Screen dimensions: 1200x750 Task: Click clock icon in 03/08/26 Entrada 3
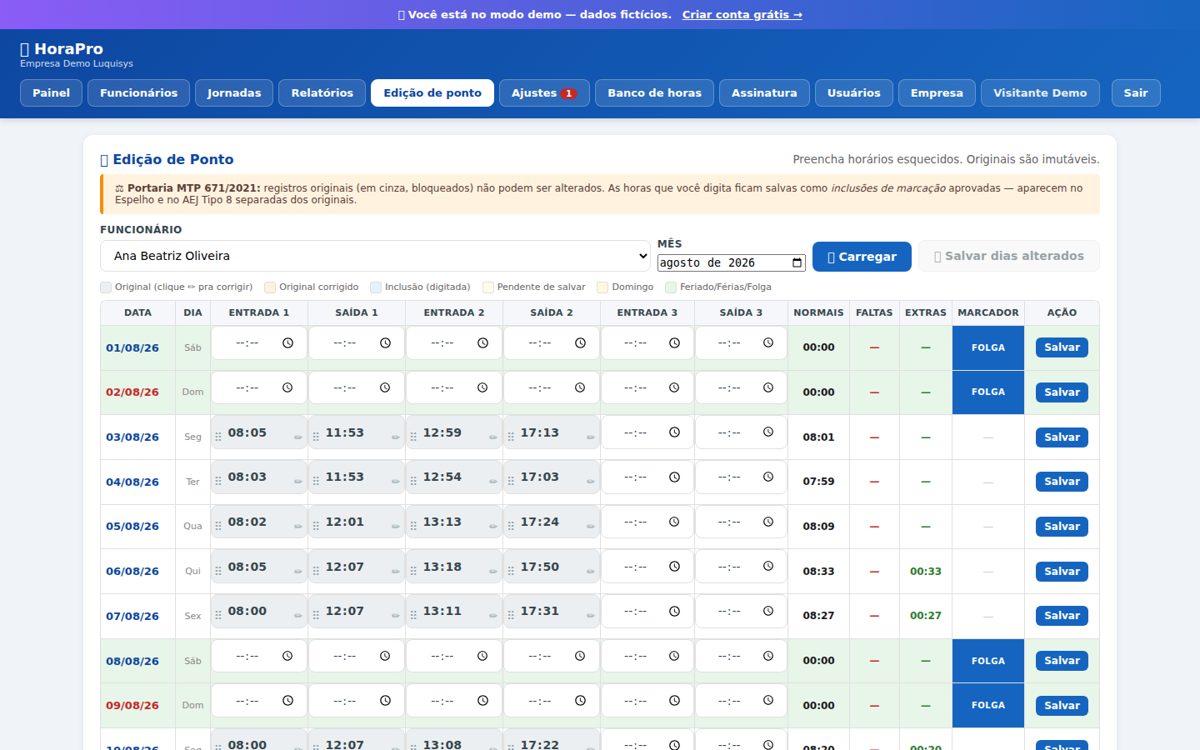tap(675, 433)
